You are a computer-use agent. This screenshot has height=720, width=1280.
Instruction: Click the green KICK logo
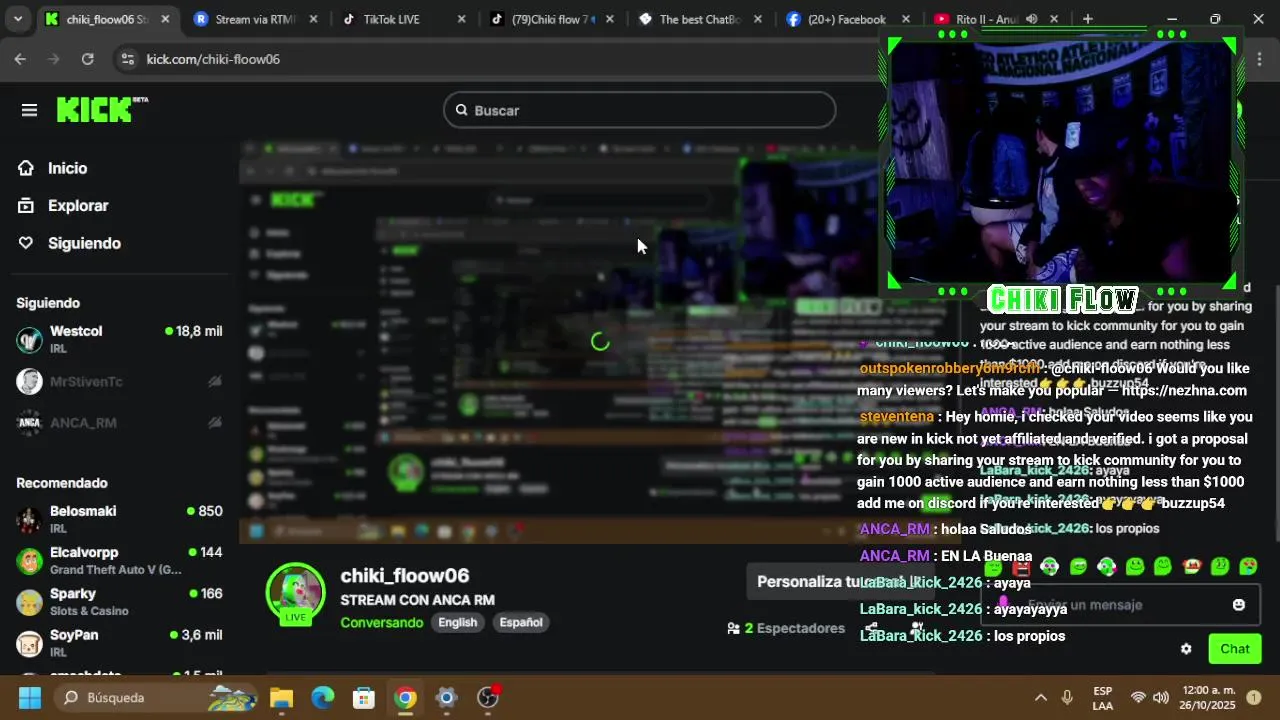101,109
